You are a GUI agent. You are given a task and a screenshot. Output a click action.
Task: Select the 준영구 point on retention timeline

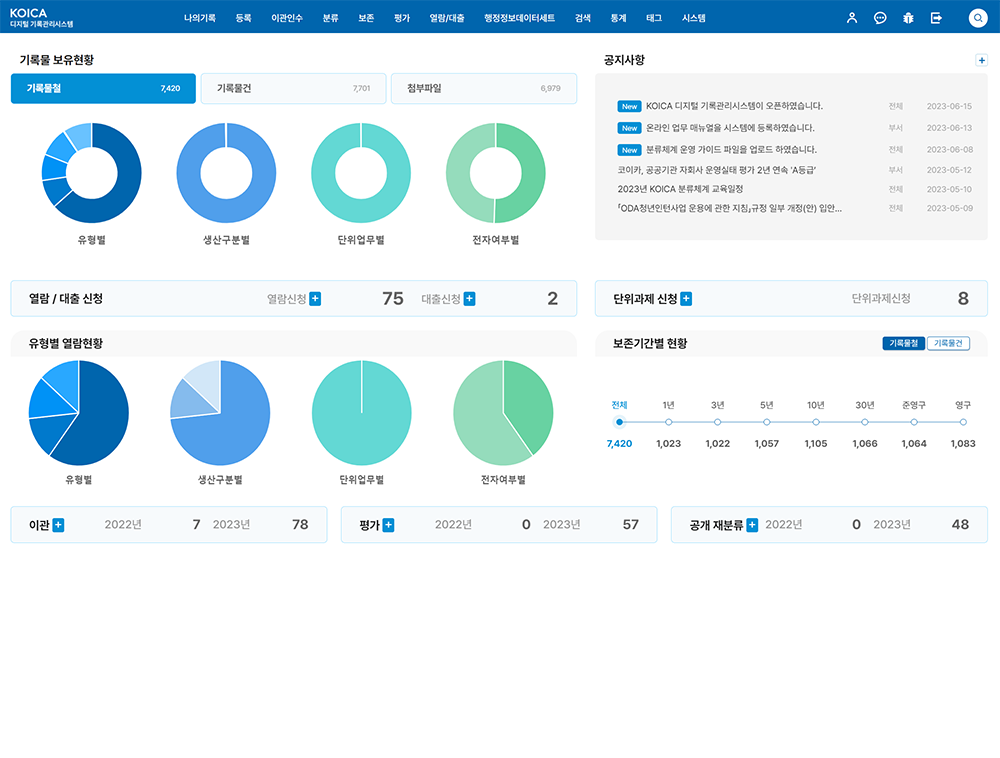pos(914,422)
